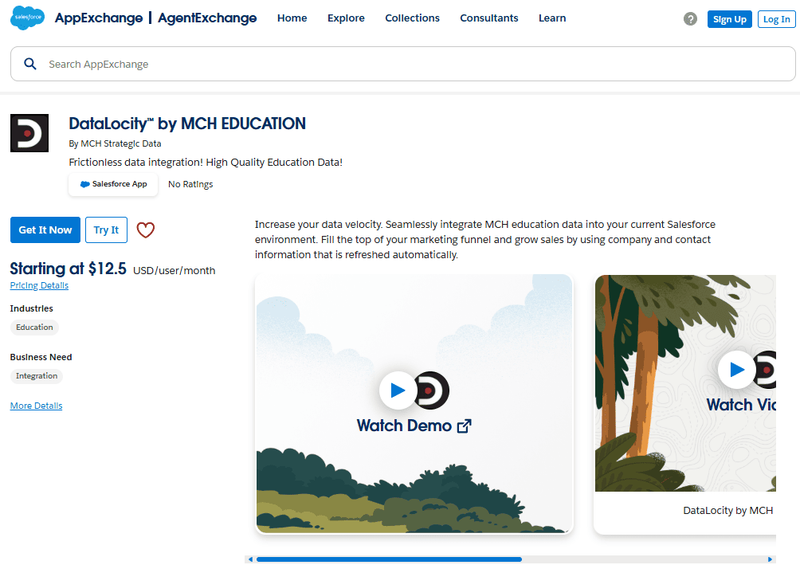Click the Salesforce App badge
Viewport: 800px width, 569px height.
(113, 184)
